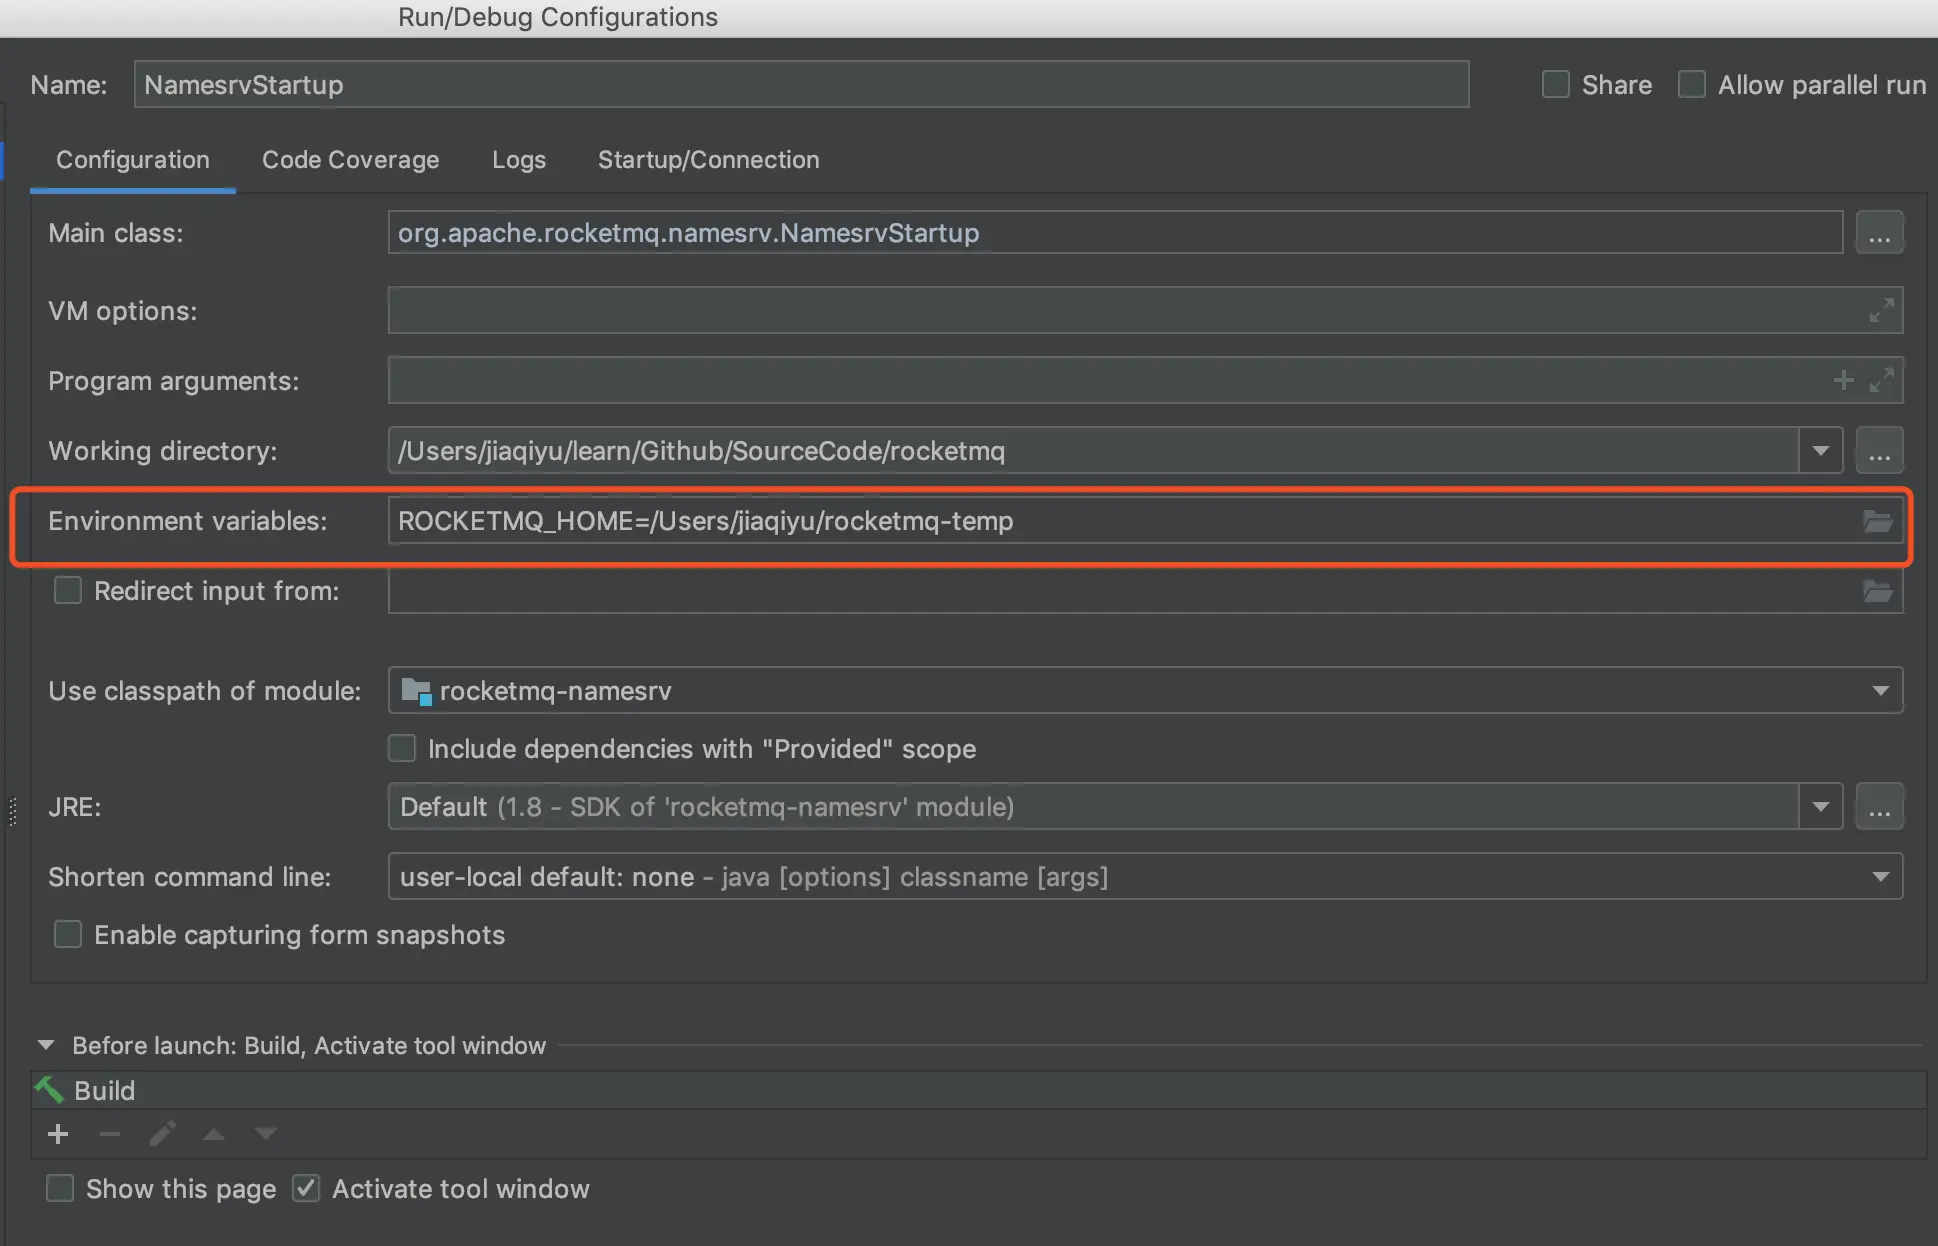Enable Include dependencies with Provided scope
1938x1246 pixels.
402,749
